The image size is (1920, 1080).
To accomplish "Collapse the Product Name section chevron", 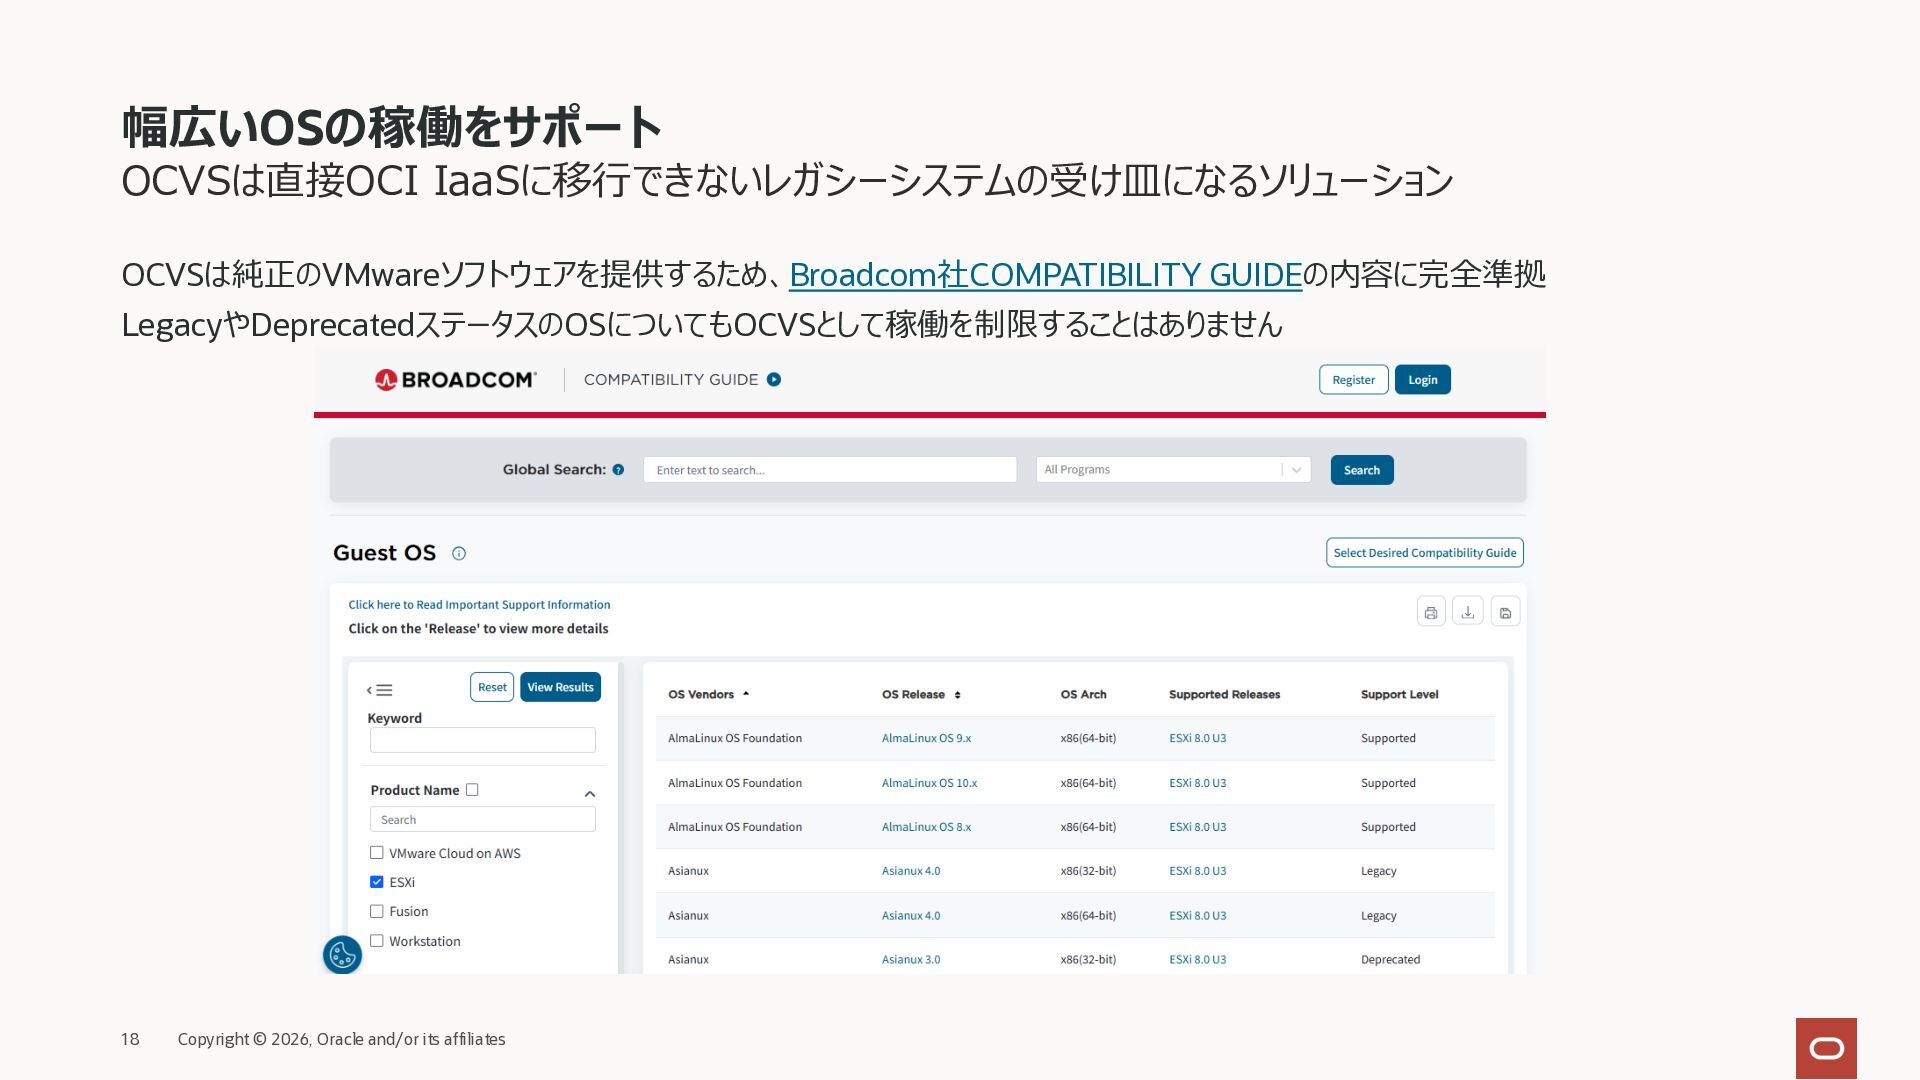I will (590, 794).
